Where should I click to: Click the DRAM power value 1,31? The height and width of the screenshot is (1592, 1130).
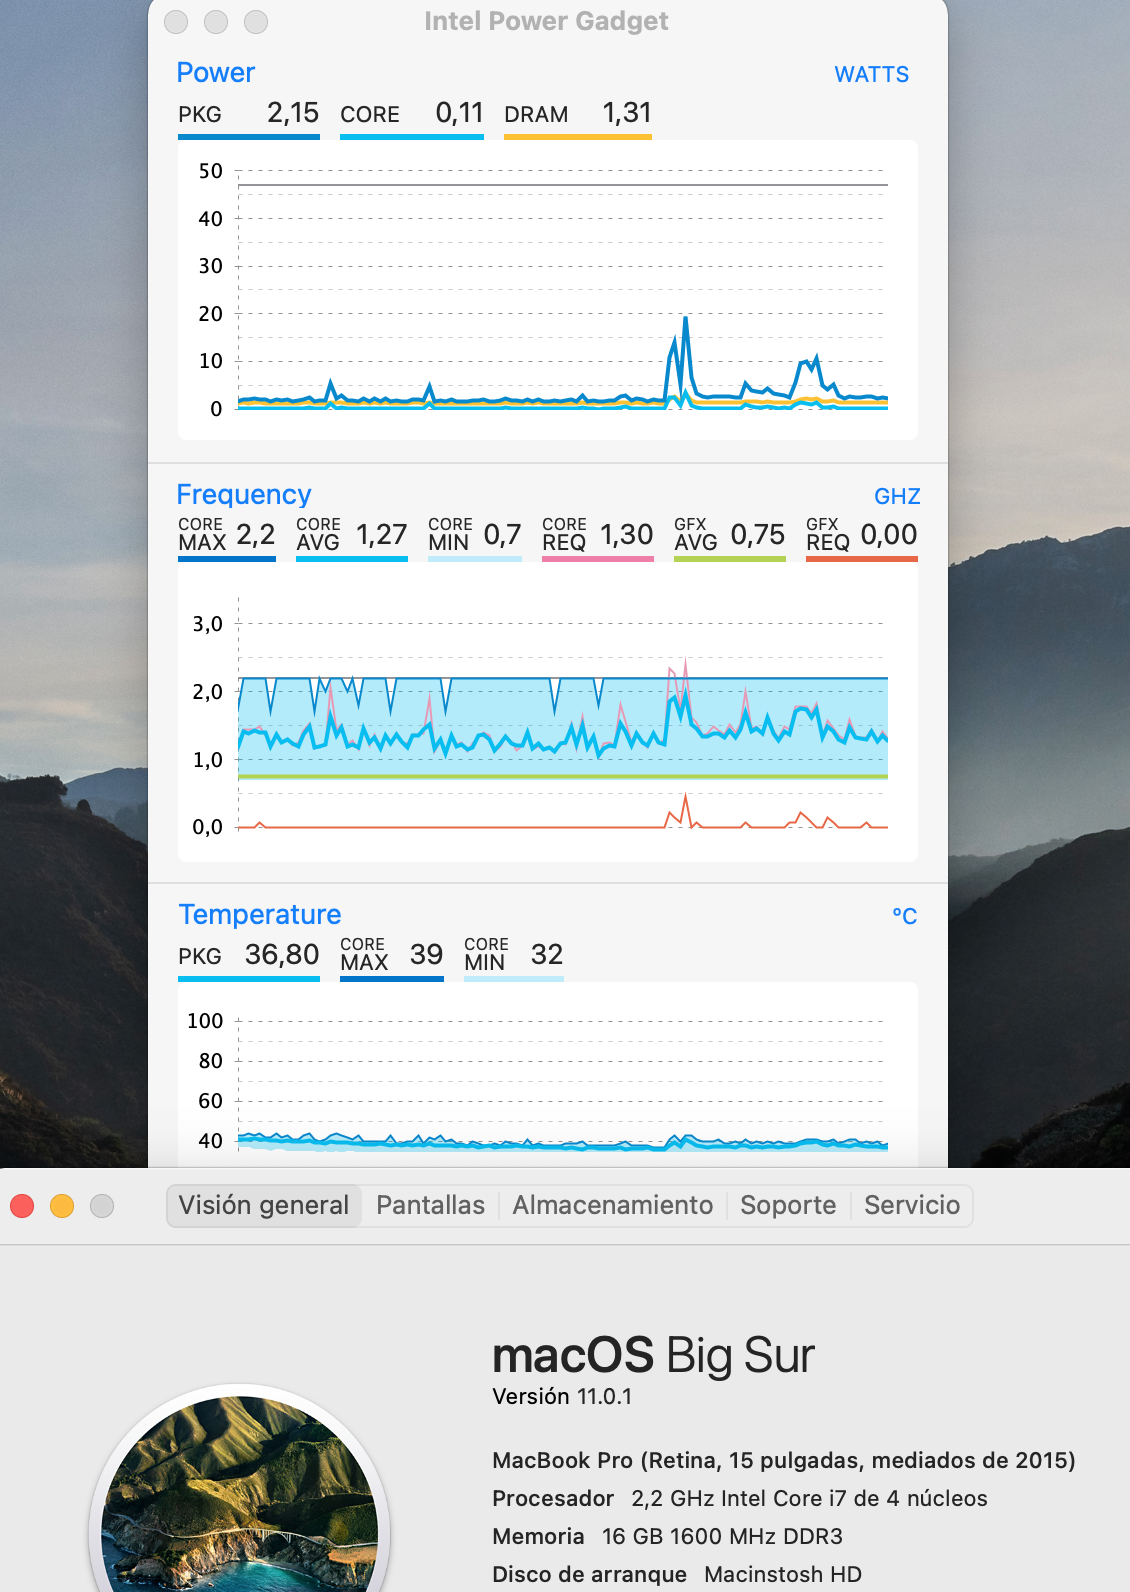click(627, 113)
